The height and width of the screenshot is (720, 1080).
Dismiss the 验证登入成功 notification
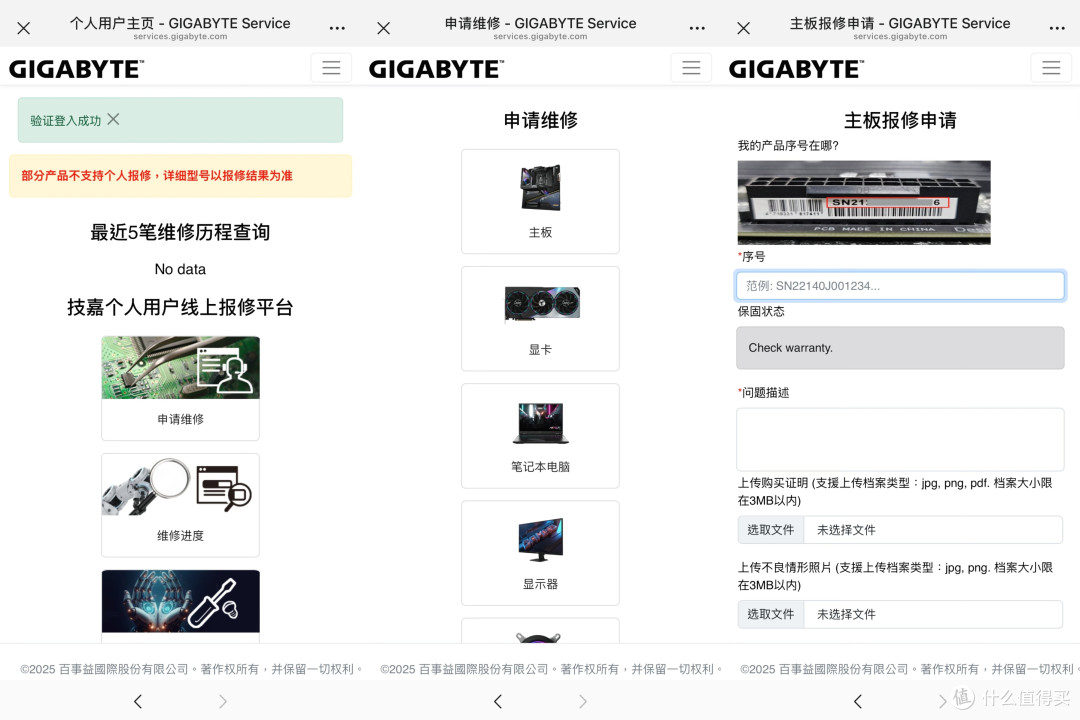114,119
